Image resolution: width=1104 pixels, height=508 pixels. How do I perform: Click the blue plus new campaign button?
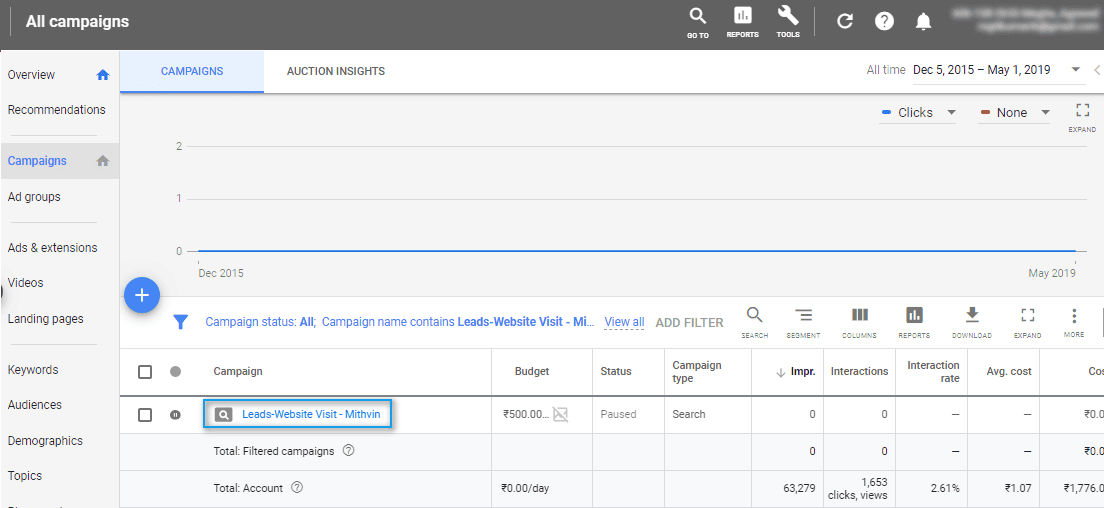click(x=142, y=295)
